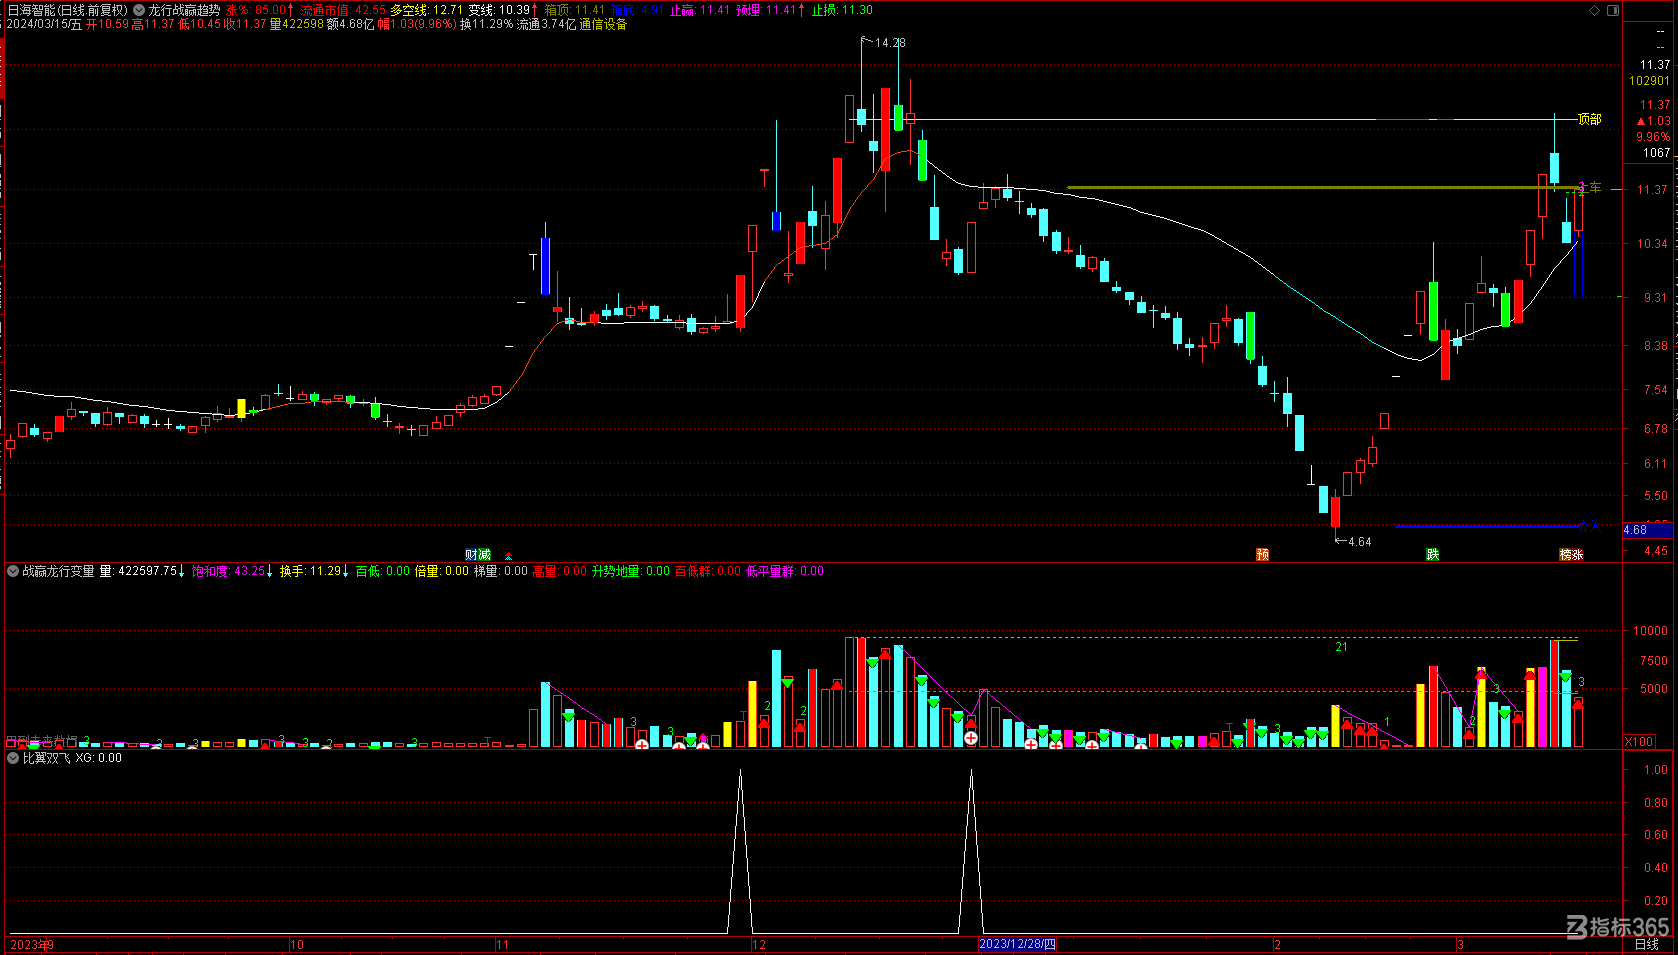The width and height of the screenshot is (1678, 955).
Task: Click the 2023年9 label on the time axis
Action: 32,944
